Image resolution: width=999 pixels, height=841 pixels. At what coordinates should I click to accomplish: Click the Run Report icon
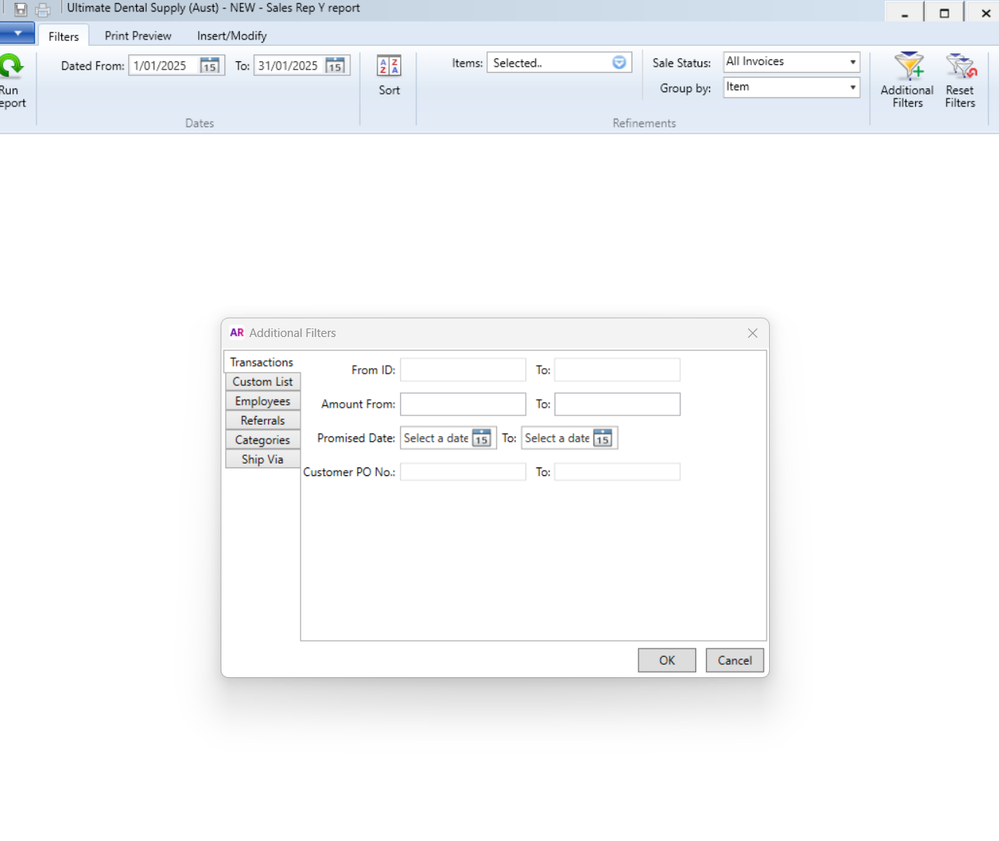pyautogui.click(x=11, y=68)
